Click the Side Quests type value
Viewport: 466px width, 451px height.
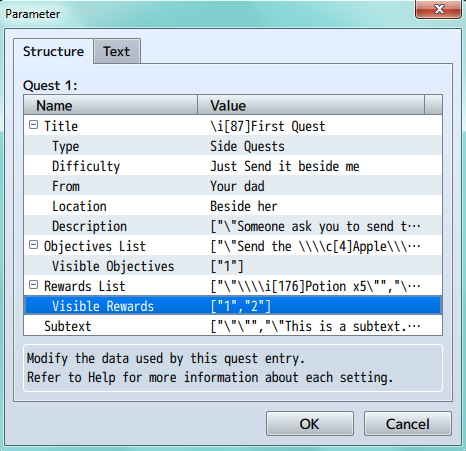pos(247,146)
